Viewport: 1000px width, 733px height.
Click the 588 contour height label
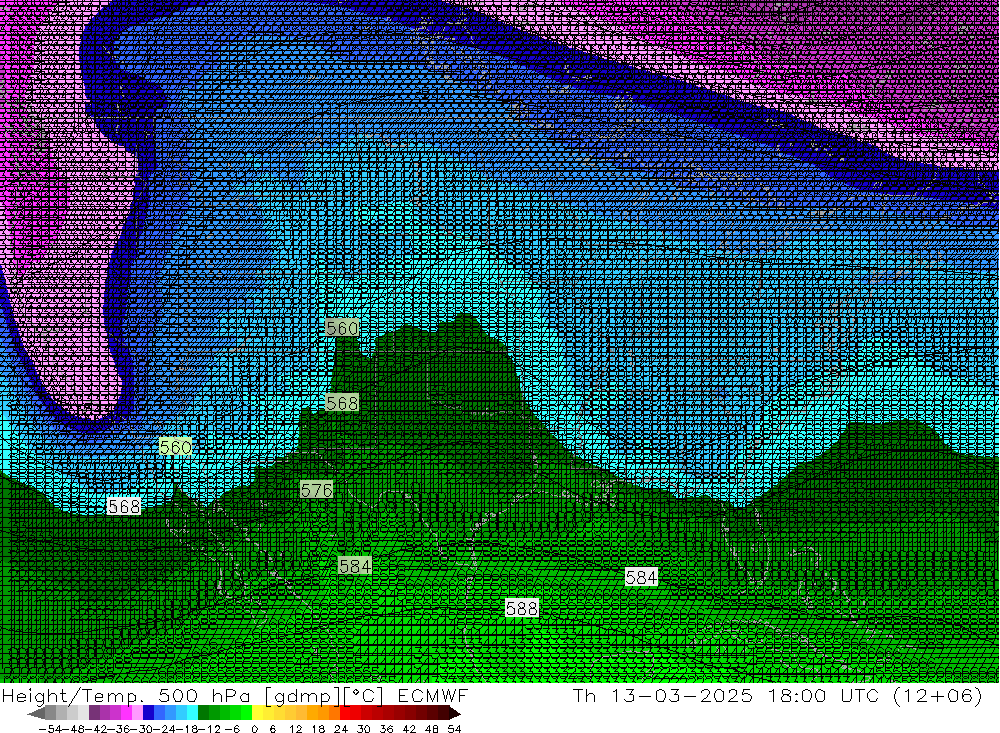(x=522, y=609)
